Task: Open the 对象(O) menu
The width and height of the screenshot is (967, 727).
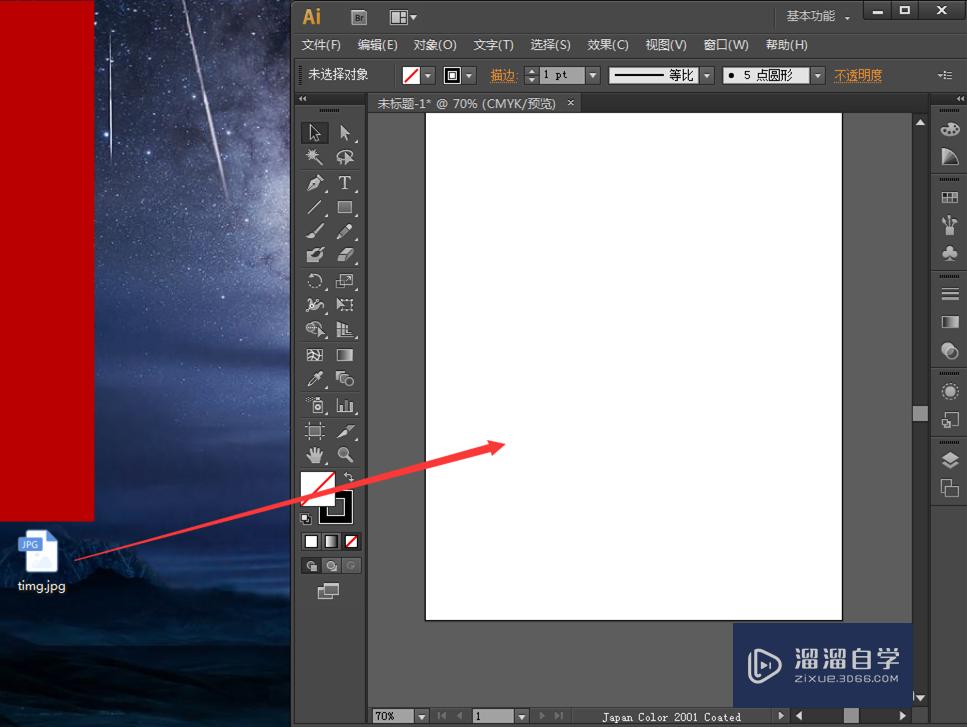Action: pyautogui.click(x=435, y=45)
